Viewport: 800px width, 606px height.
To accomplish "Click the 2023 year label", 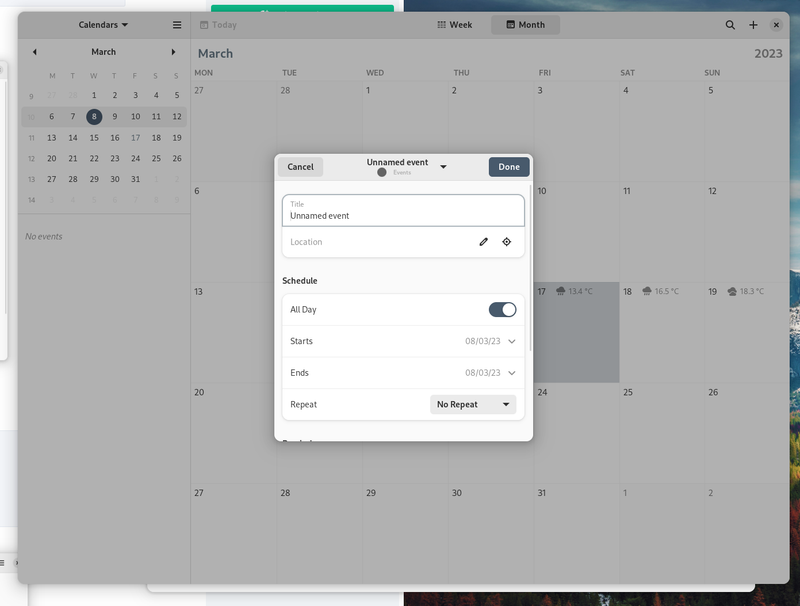I will click(768, 54).
